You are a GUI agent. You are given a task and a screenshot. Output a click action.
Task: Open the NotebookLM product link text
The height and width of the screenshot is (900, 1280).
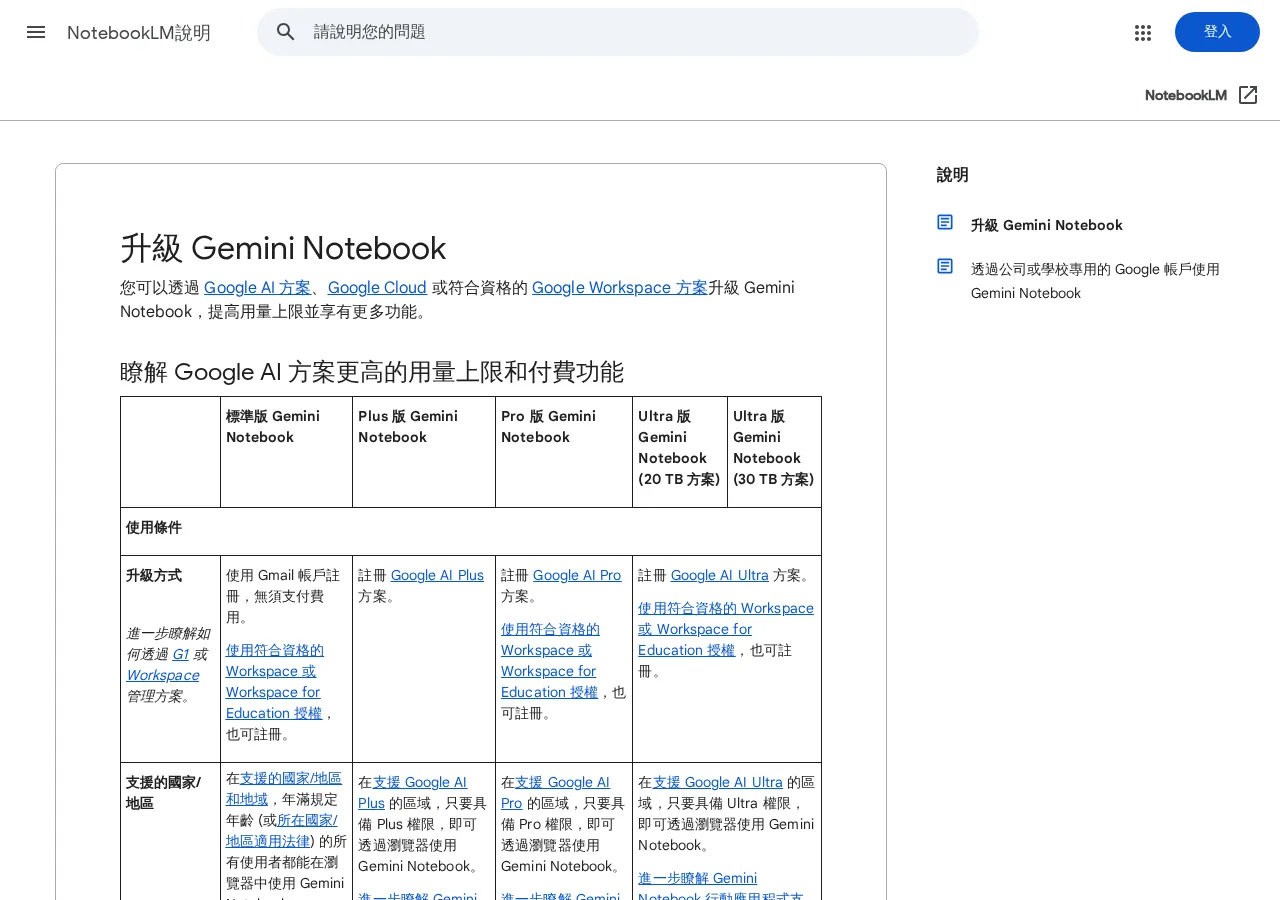tap(1186, 95)
